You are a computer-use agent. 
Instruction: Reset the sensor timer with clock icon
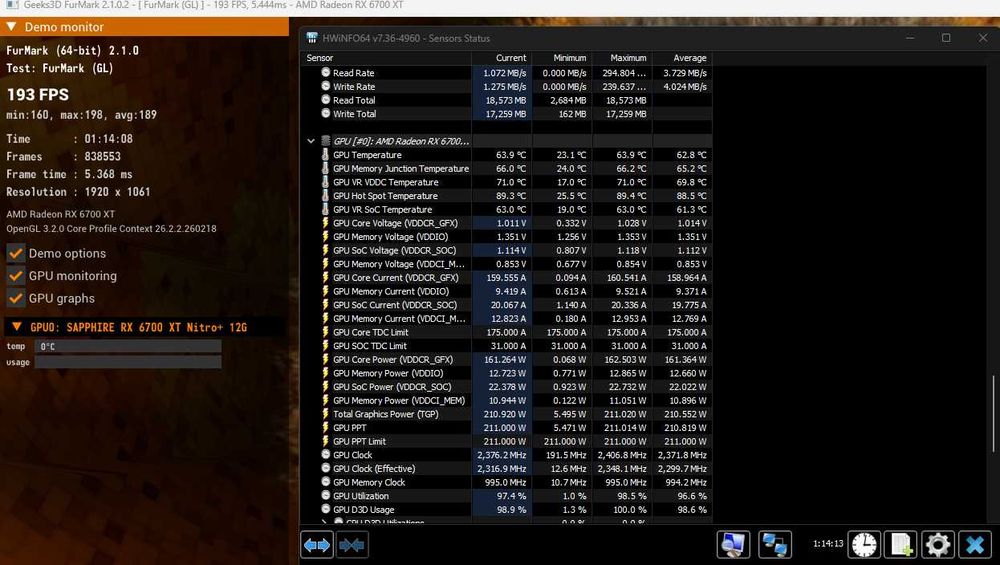coord(864,545)
